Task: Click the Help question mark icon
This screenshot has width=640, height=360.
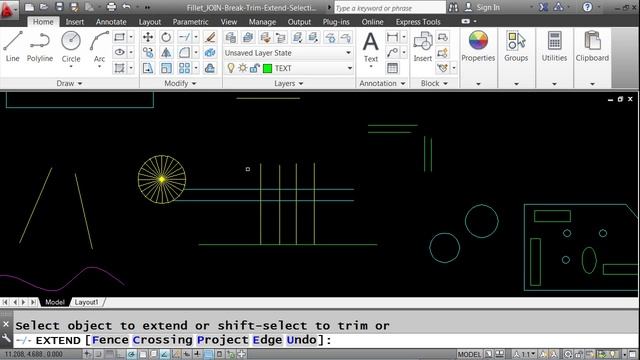Action: (587, 7)
